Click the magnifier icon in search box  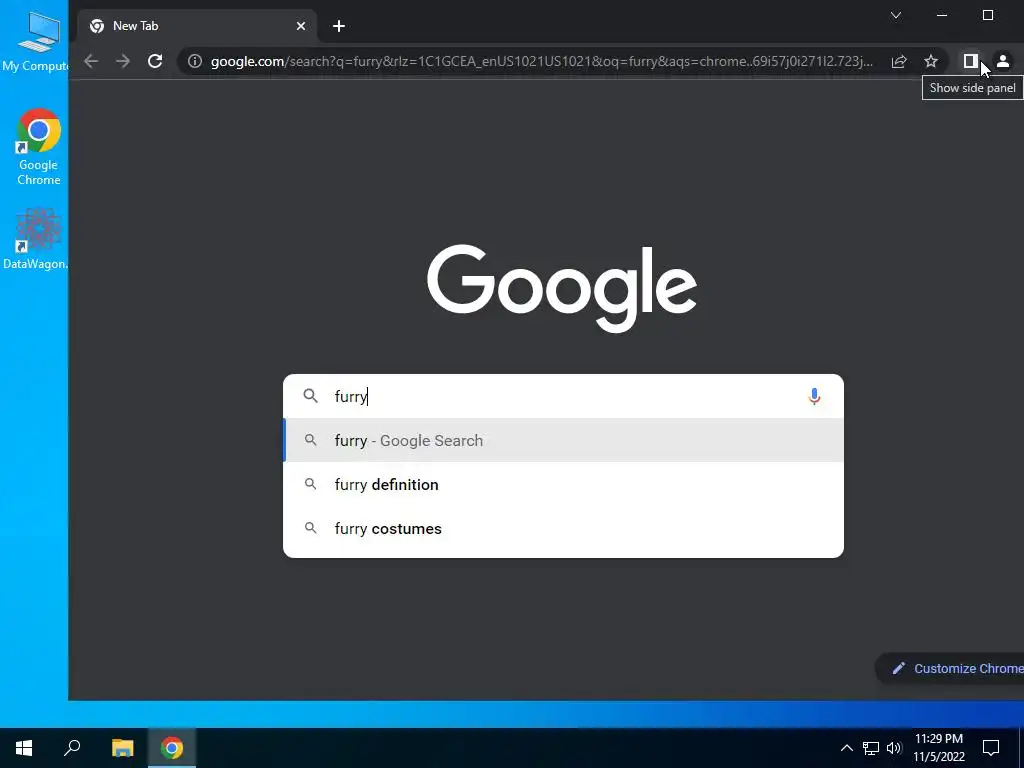(x=311, y=396)
